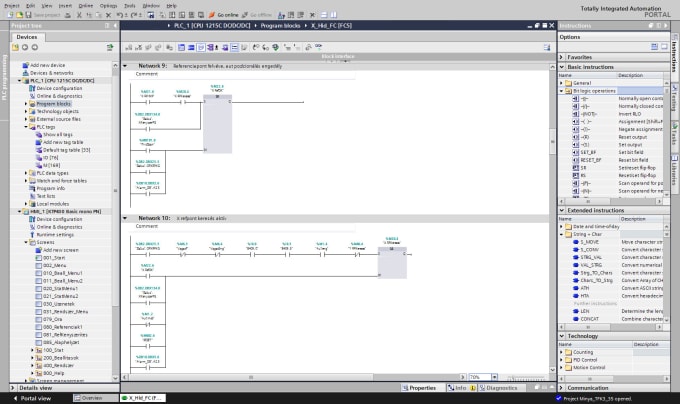
Task: Click the Add new device icon
Action: (x=26, y=65)
